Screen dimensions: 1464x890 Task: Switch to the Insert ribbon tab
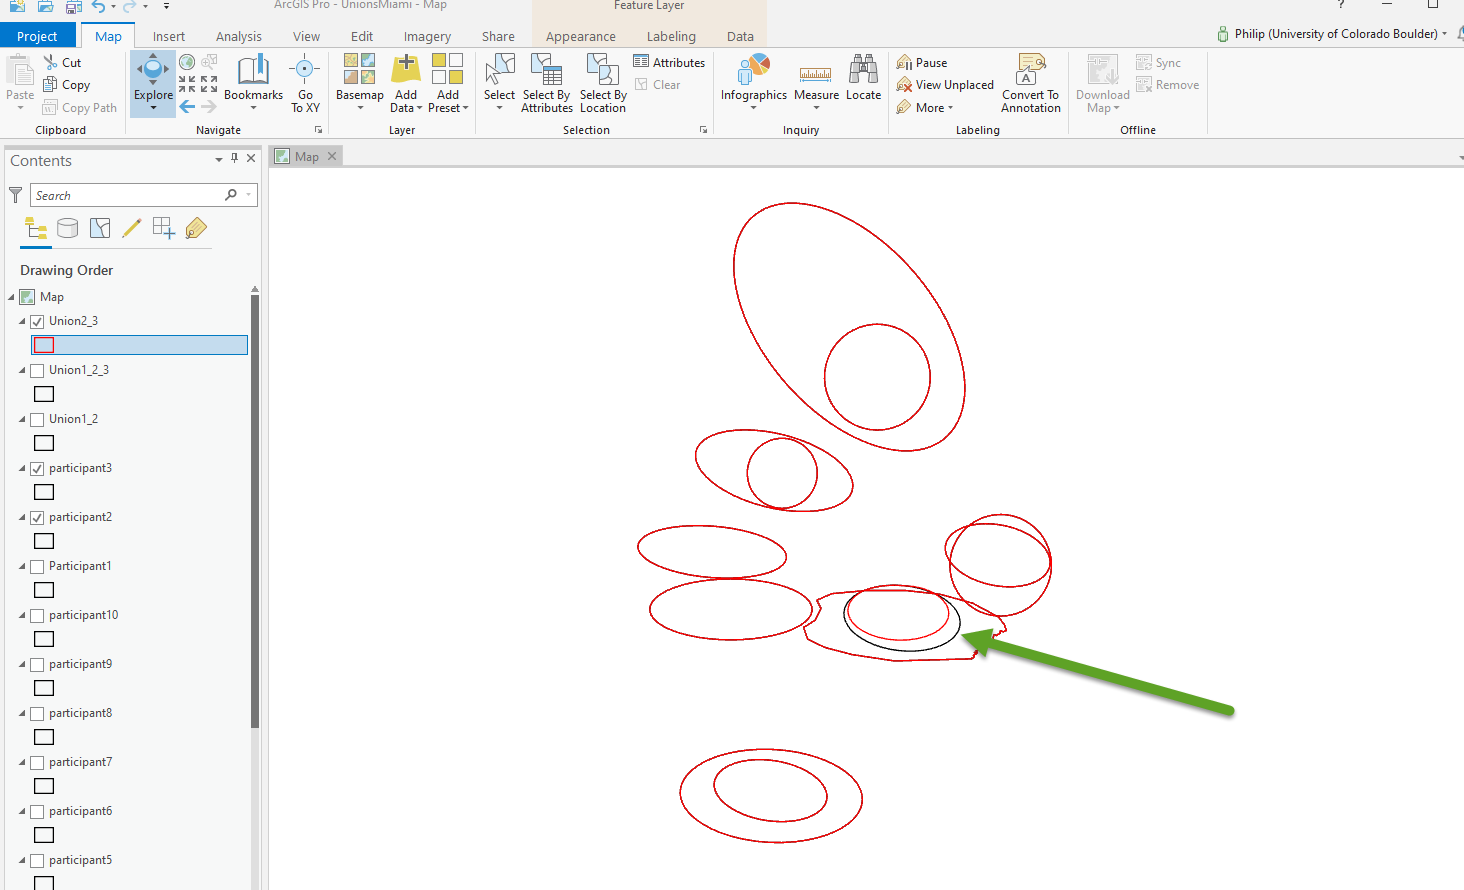(169, 36)
